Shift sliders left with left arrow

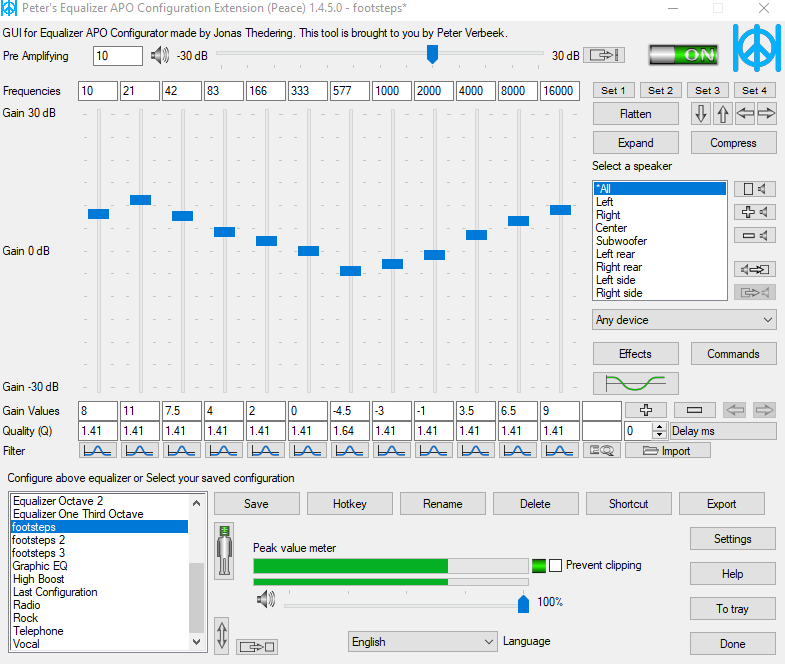click(745, 114)
